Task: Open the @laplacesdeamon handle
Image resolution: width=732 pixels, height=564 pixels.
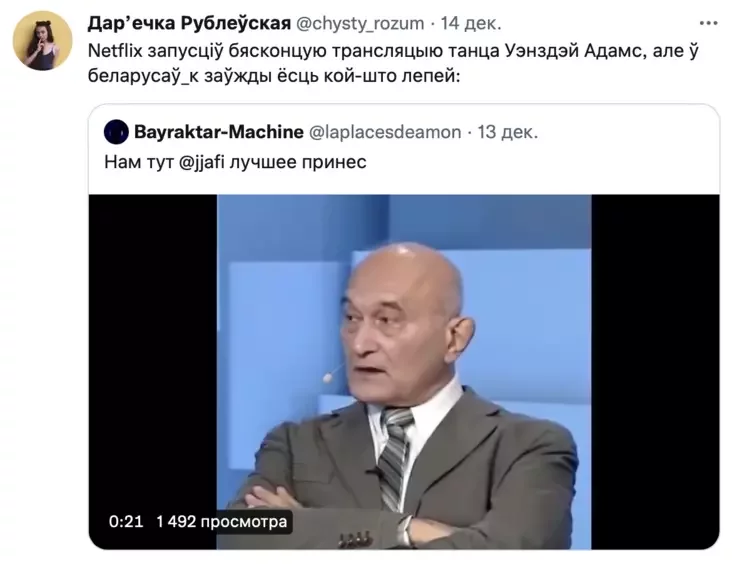Action: point(385,132)
